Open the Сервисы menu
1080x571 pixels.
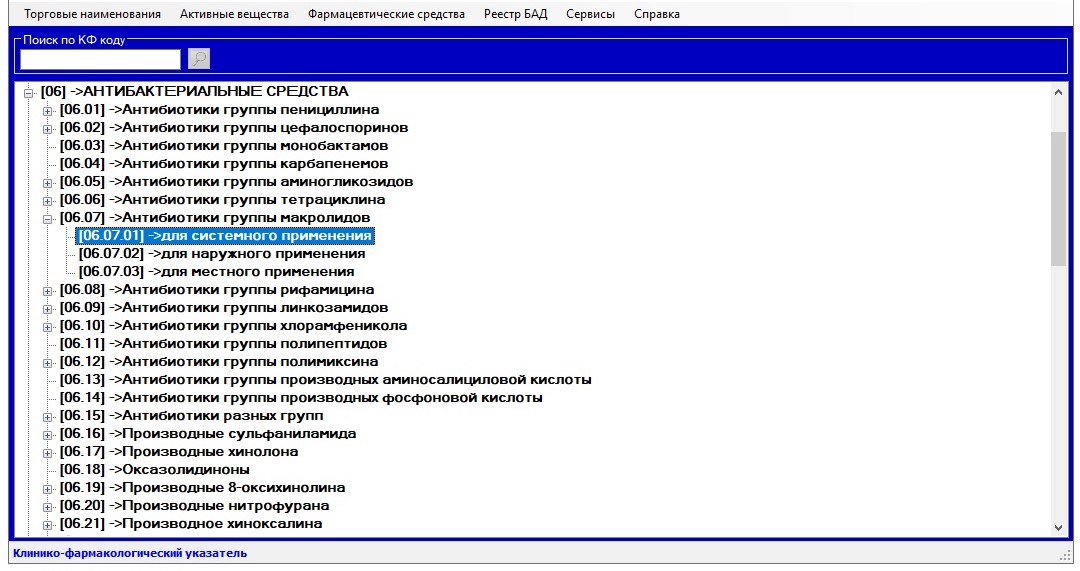(590, 14)
